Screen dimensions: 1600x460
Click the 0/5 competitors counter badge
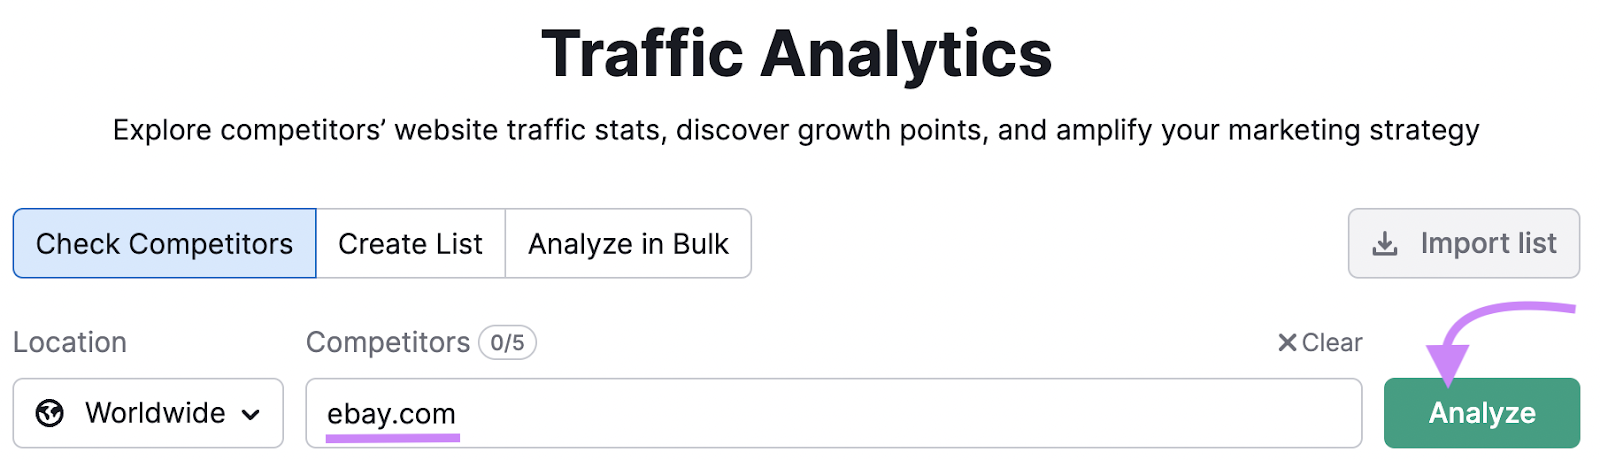(508, 343)
